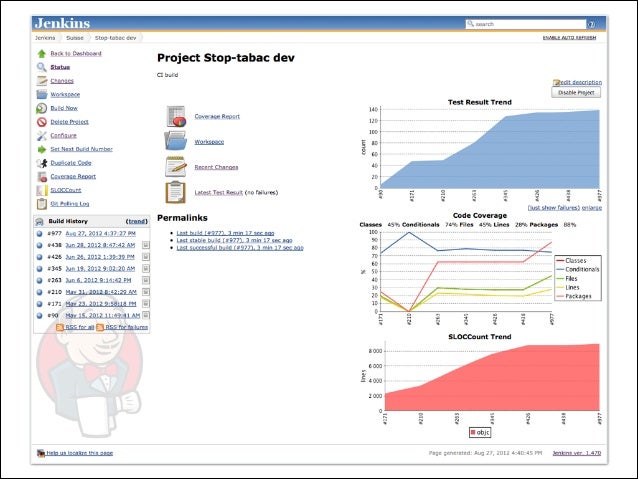Open the Stop-tabac dev breadcrumb item
Viewport: 638px width, 479px height.
pos(116,38)
